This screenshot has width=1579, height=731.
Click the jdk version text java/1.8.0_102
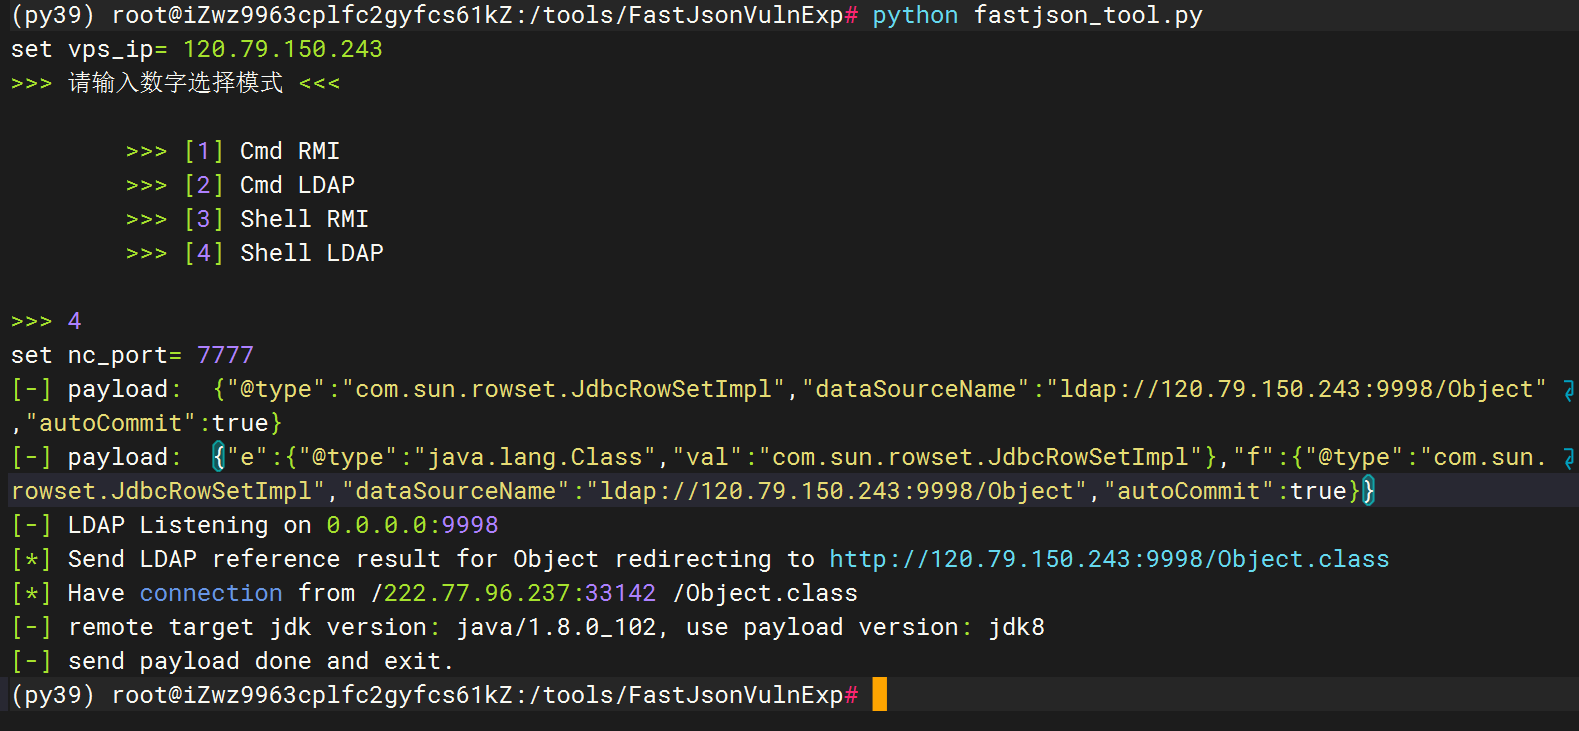pos(556,627)
